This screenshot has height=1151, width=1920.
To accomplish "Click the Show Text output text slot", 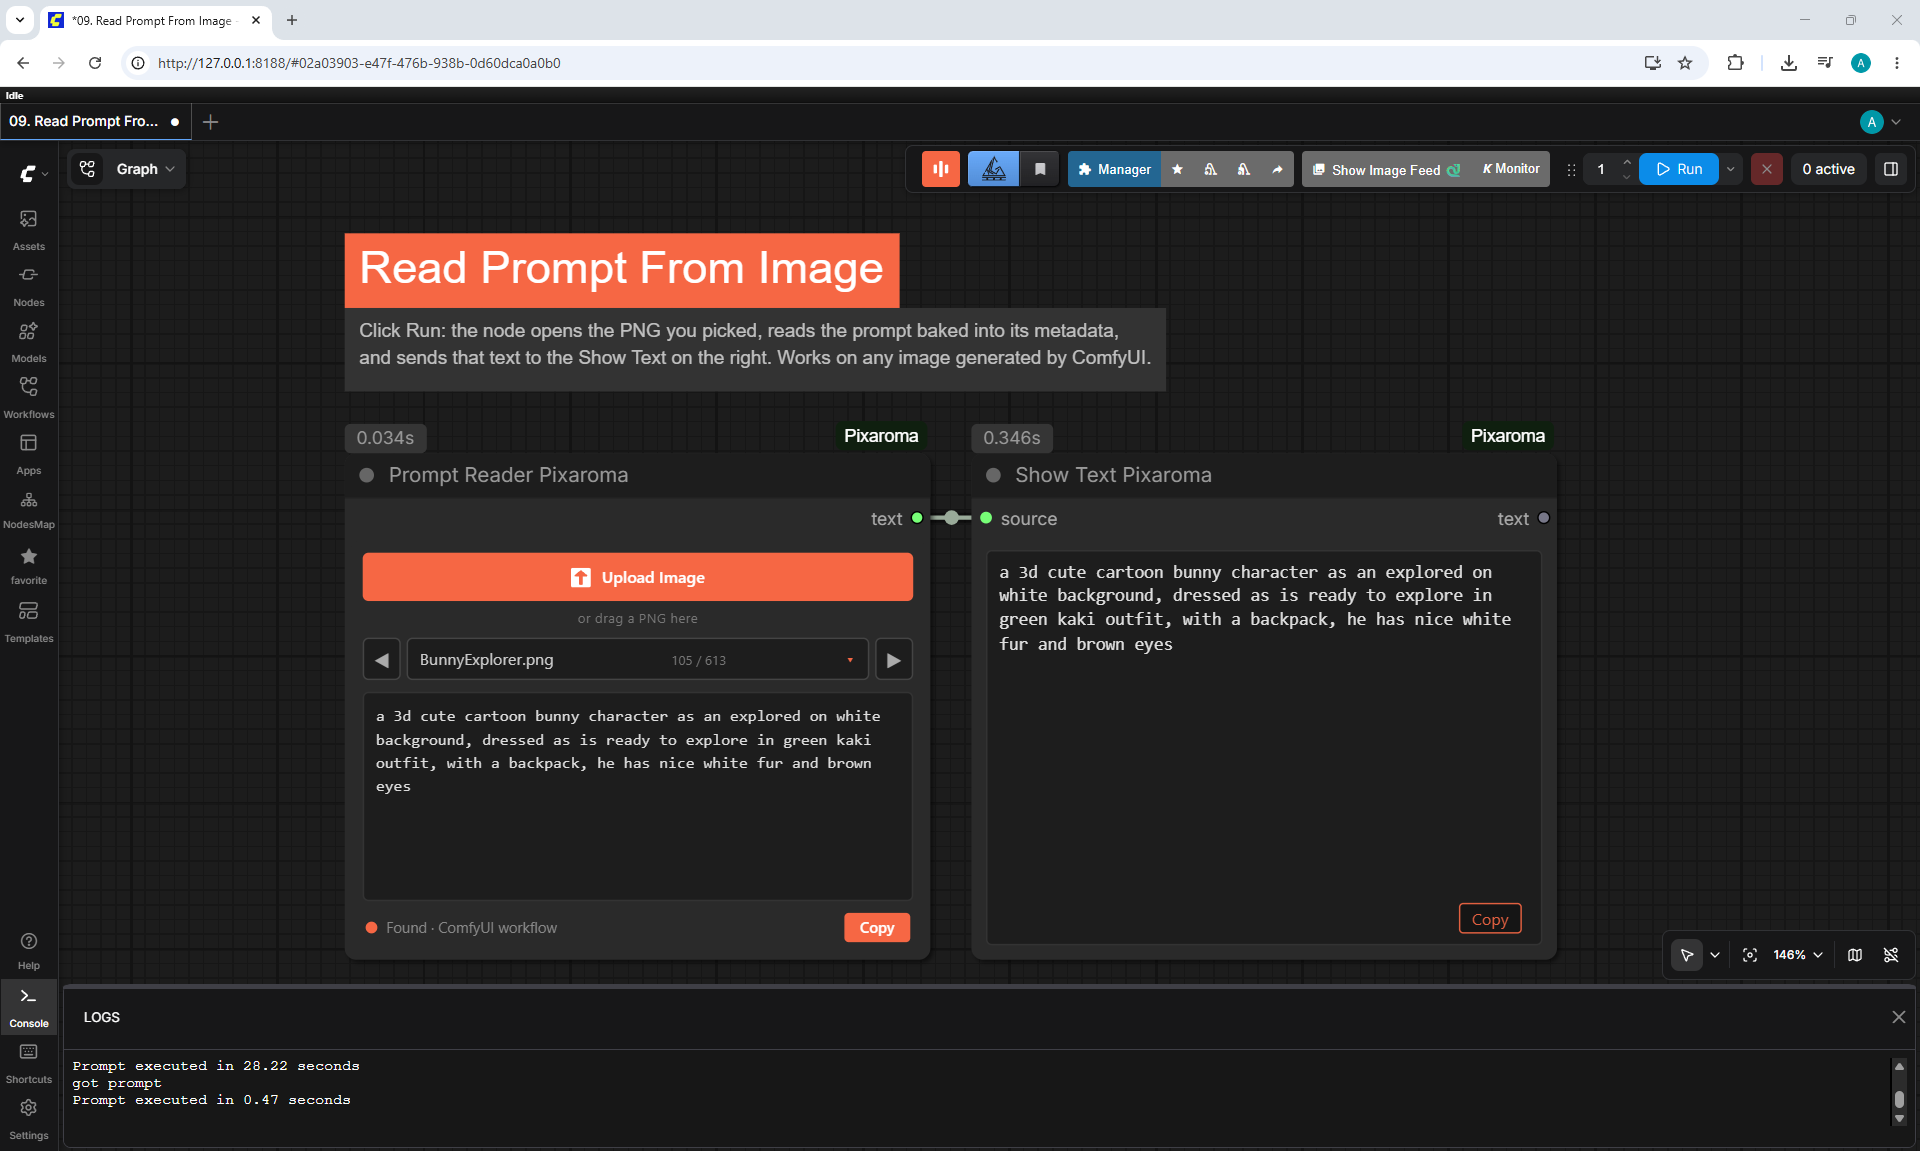I will coord(1544,518).
